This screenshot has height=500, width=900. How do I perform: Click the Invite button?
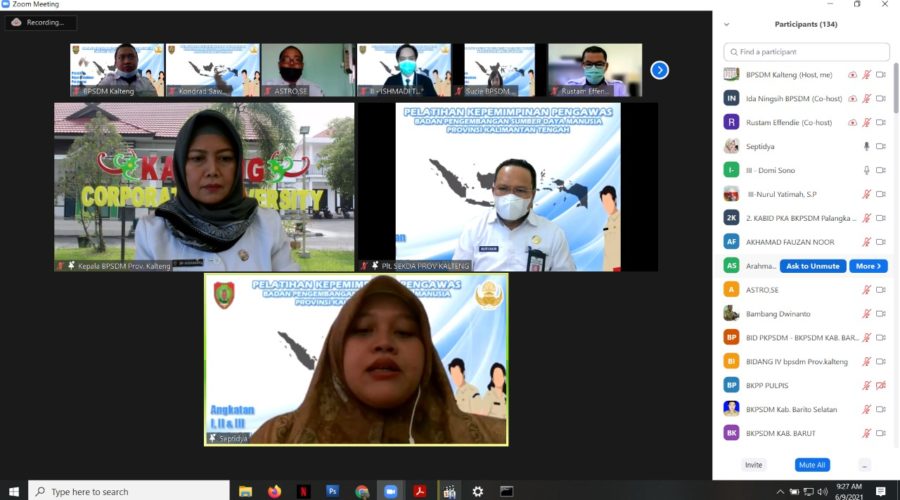(x=754, y=465)
